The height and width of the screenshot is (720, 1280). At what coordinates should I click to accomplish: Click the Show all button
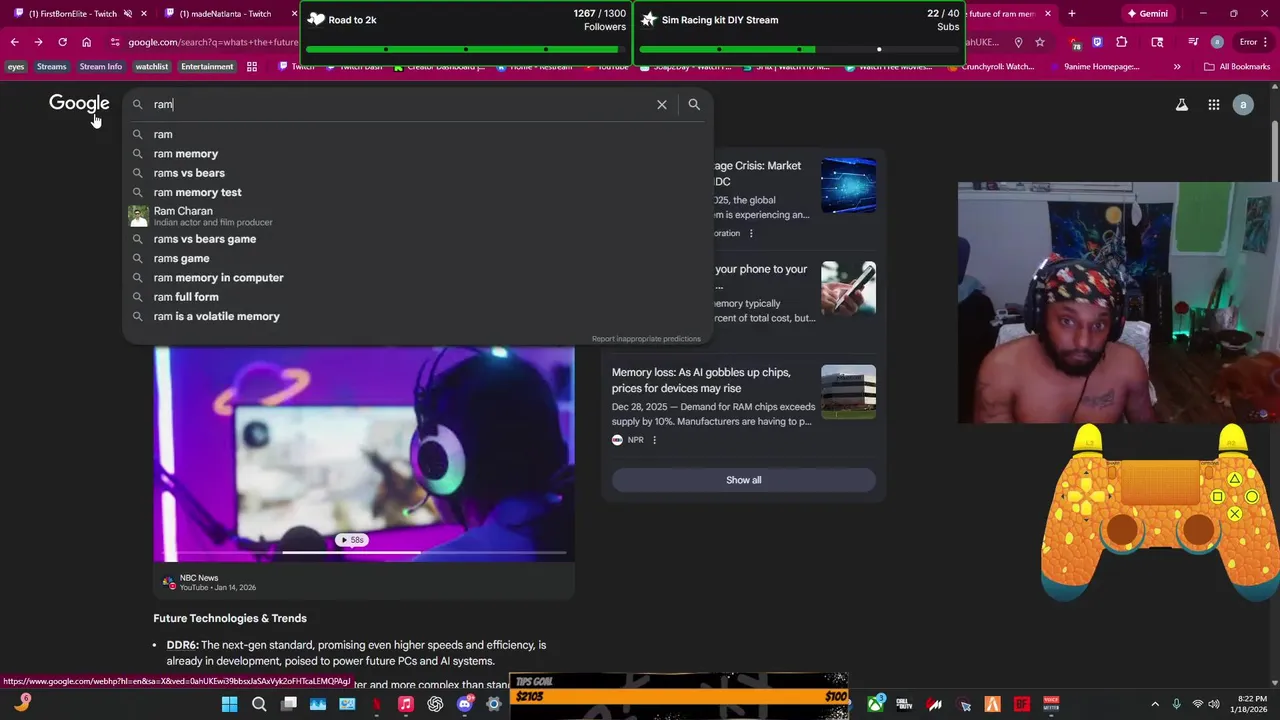(x=743, y=480)
